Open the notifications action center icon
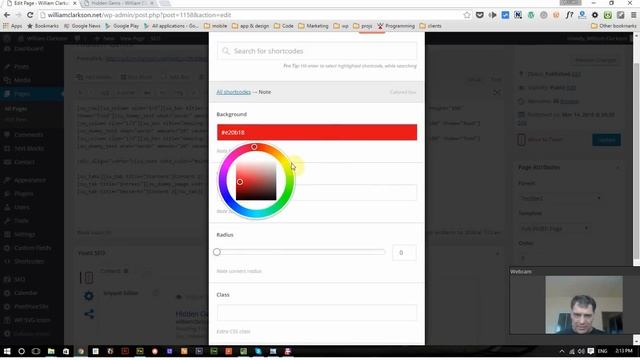Viewport: 640px width, 360px height. [591, 351]
